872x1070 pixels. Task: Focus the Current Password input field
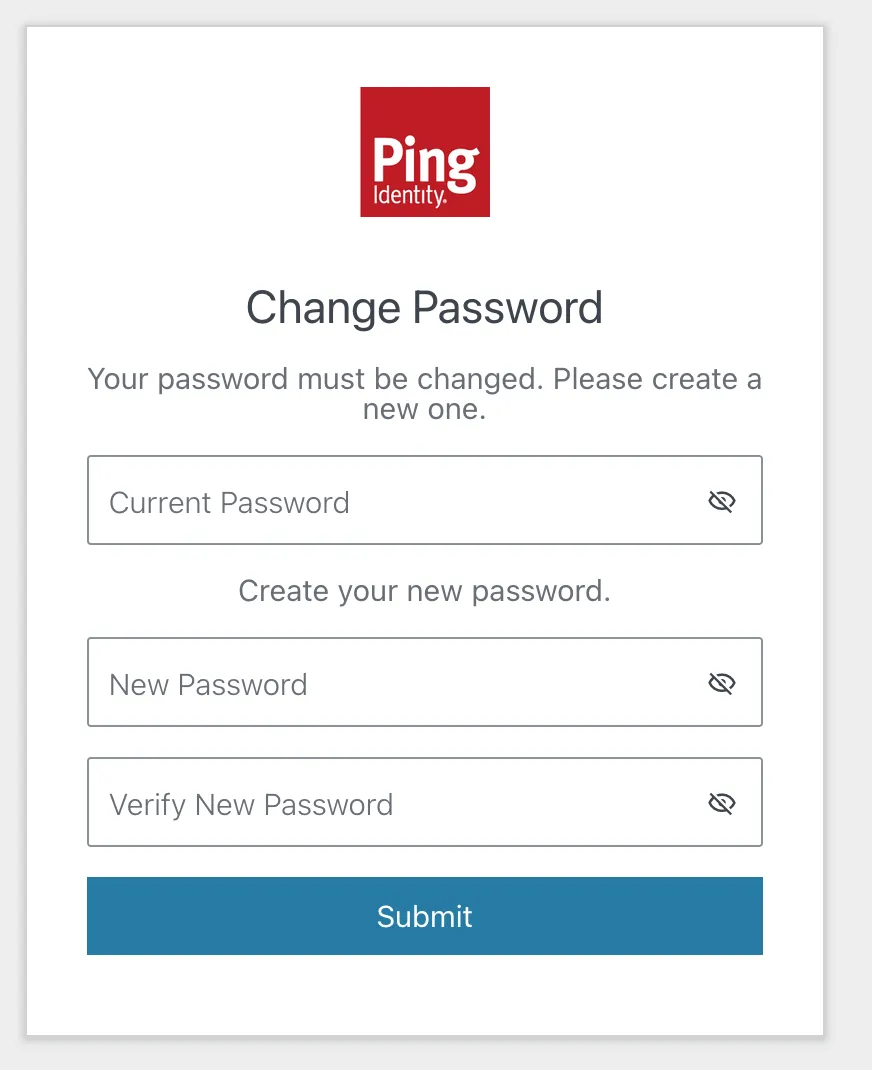[x=400, y=501]
